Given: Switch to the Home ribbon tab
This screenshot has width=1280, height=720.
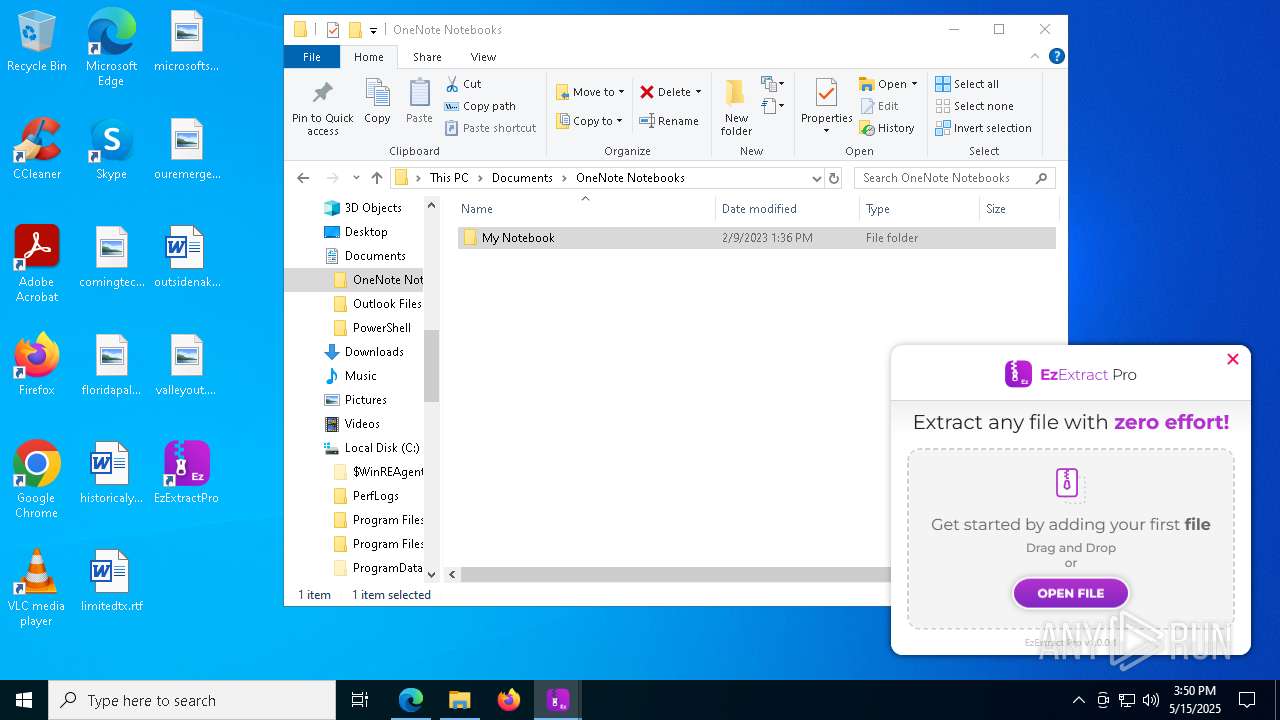Looking at the screenshot, I should (x=369, y=57).
